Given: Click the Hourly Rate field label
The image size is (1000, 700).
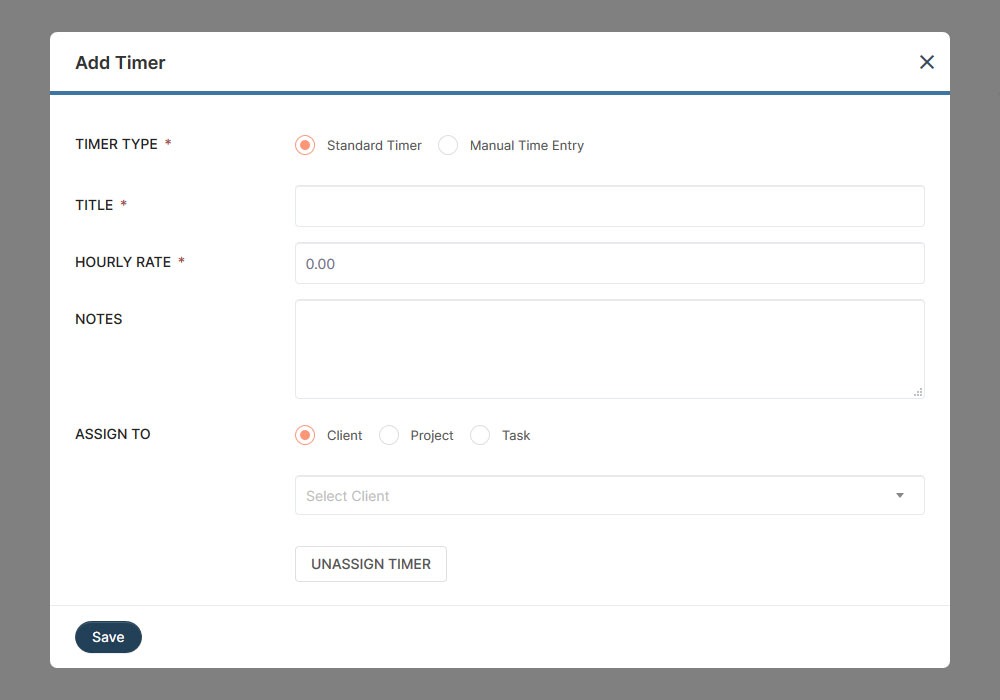Looking at the screenshot, I should tap(123, 262).
